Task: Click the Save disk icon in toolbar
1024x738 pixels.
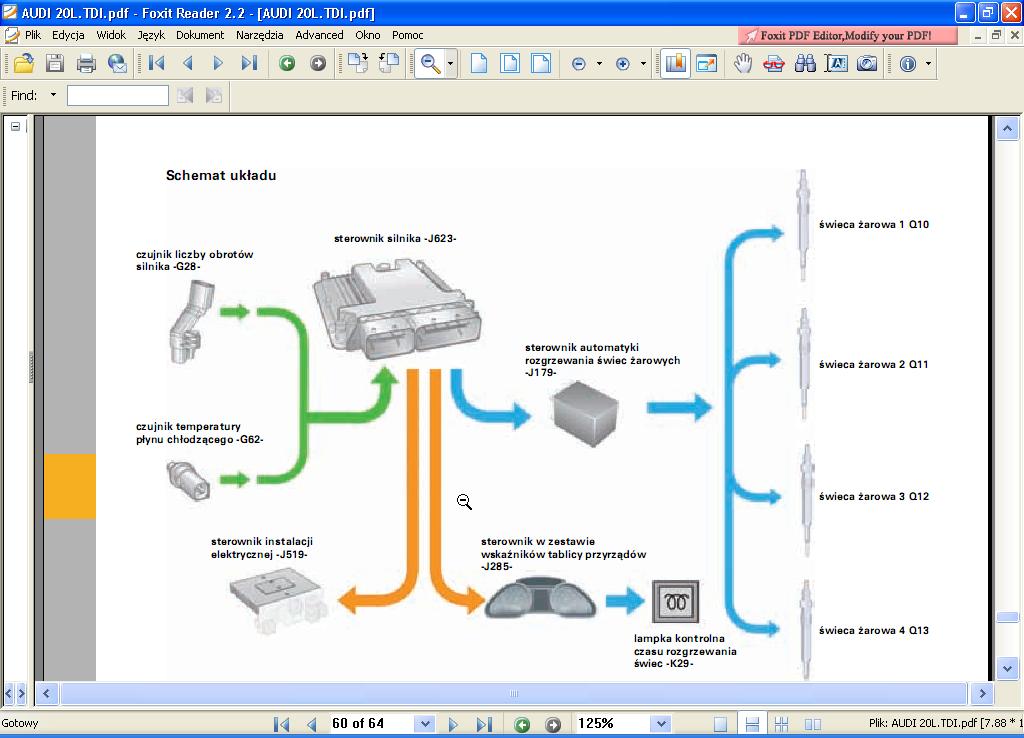Action: coord(54,64)
